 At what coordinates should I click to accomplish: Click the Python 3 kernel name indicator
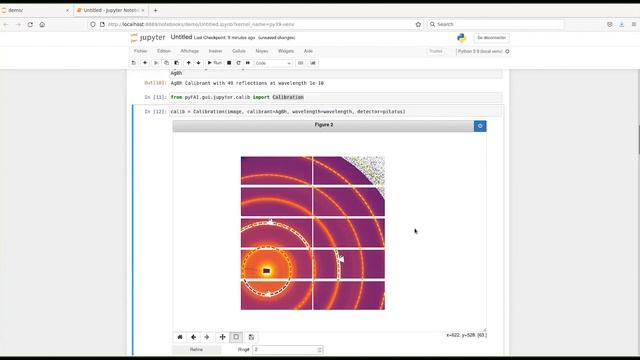tap(480, 51)
